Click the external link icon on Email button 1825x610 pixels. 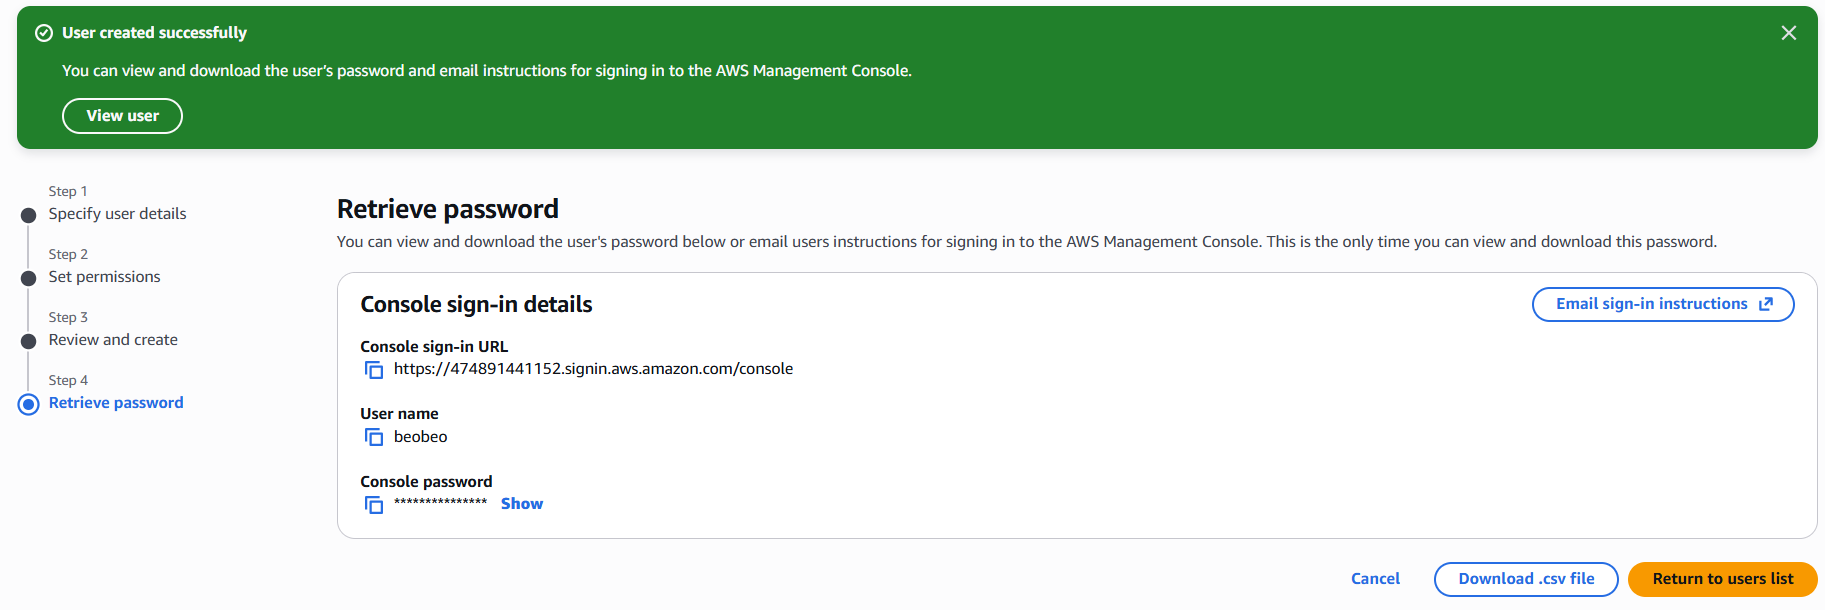pos(1766,304)
